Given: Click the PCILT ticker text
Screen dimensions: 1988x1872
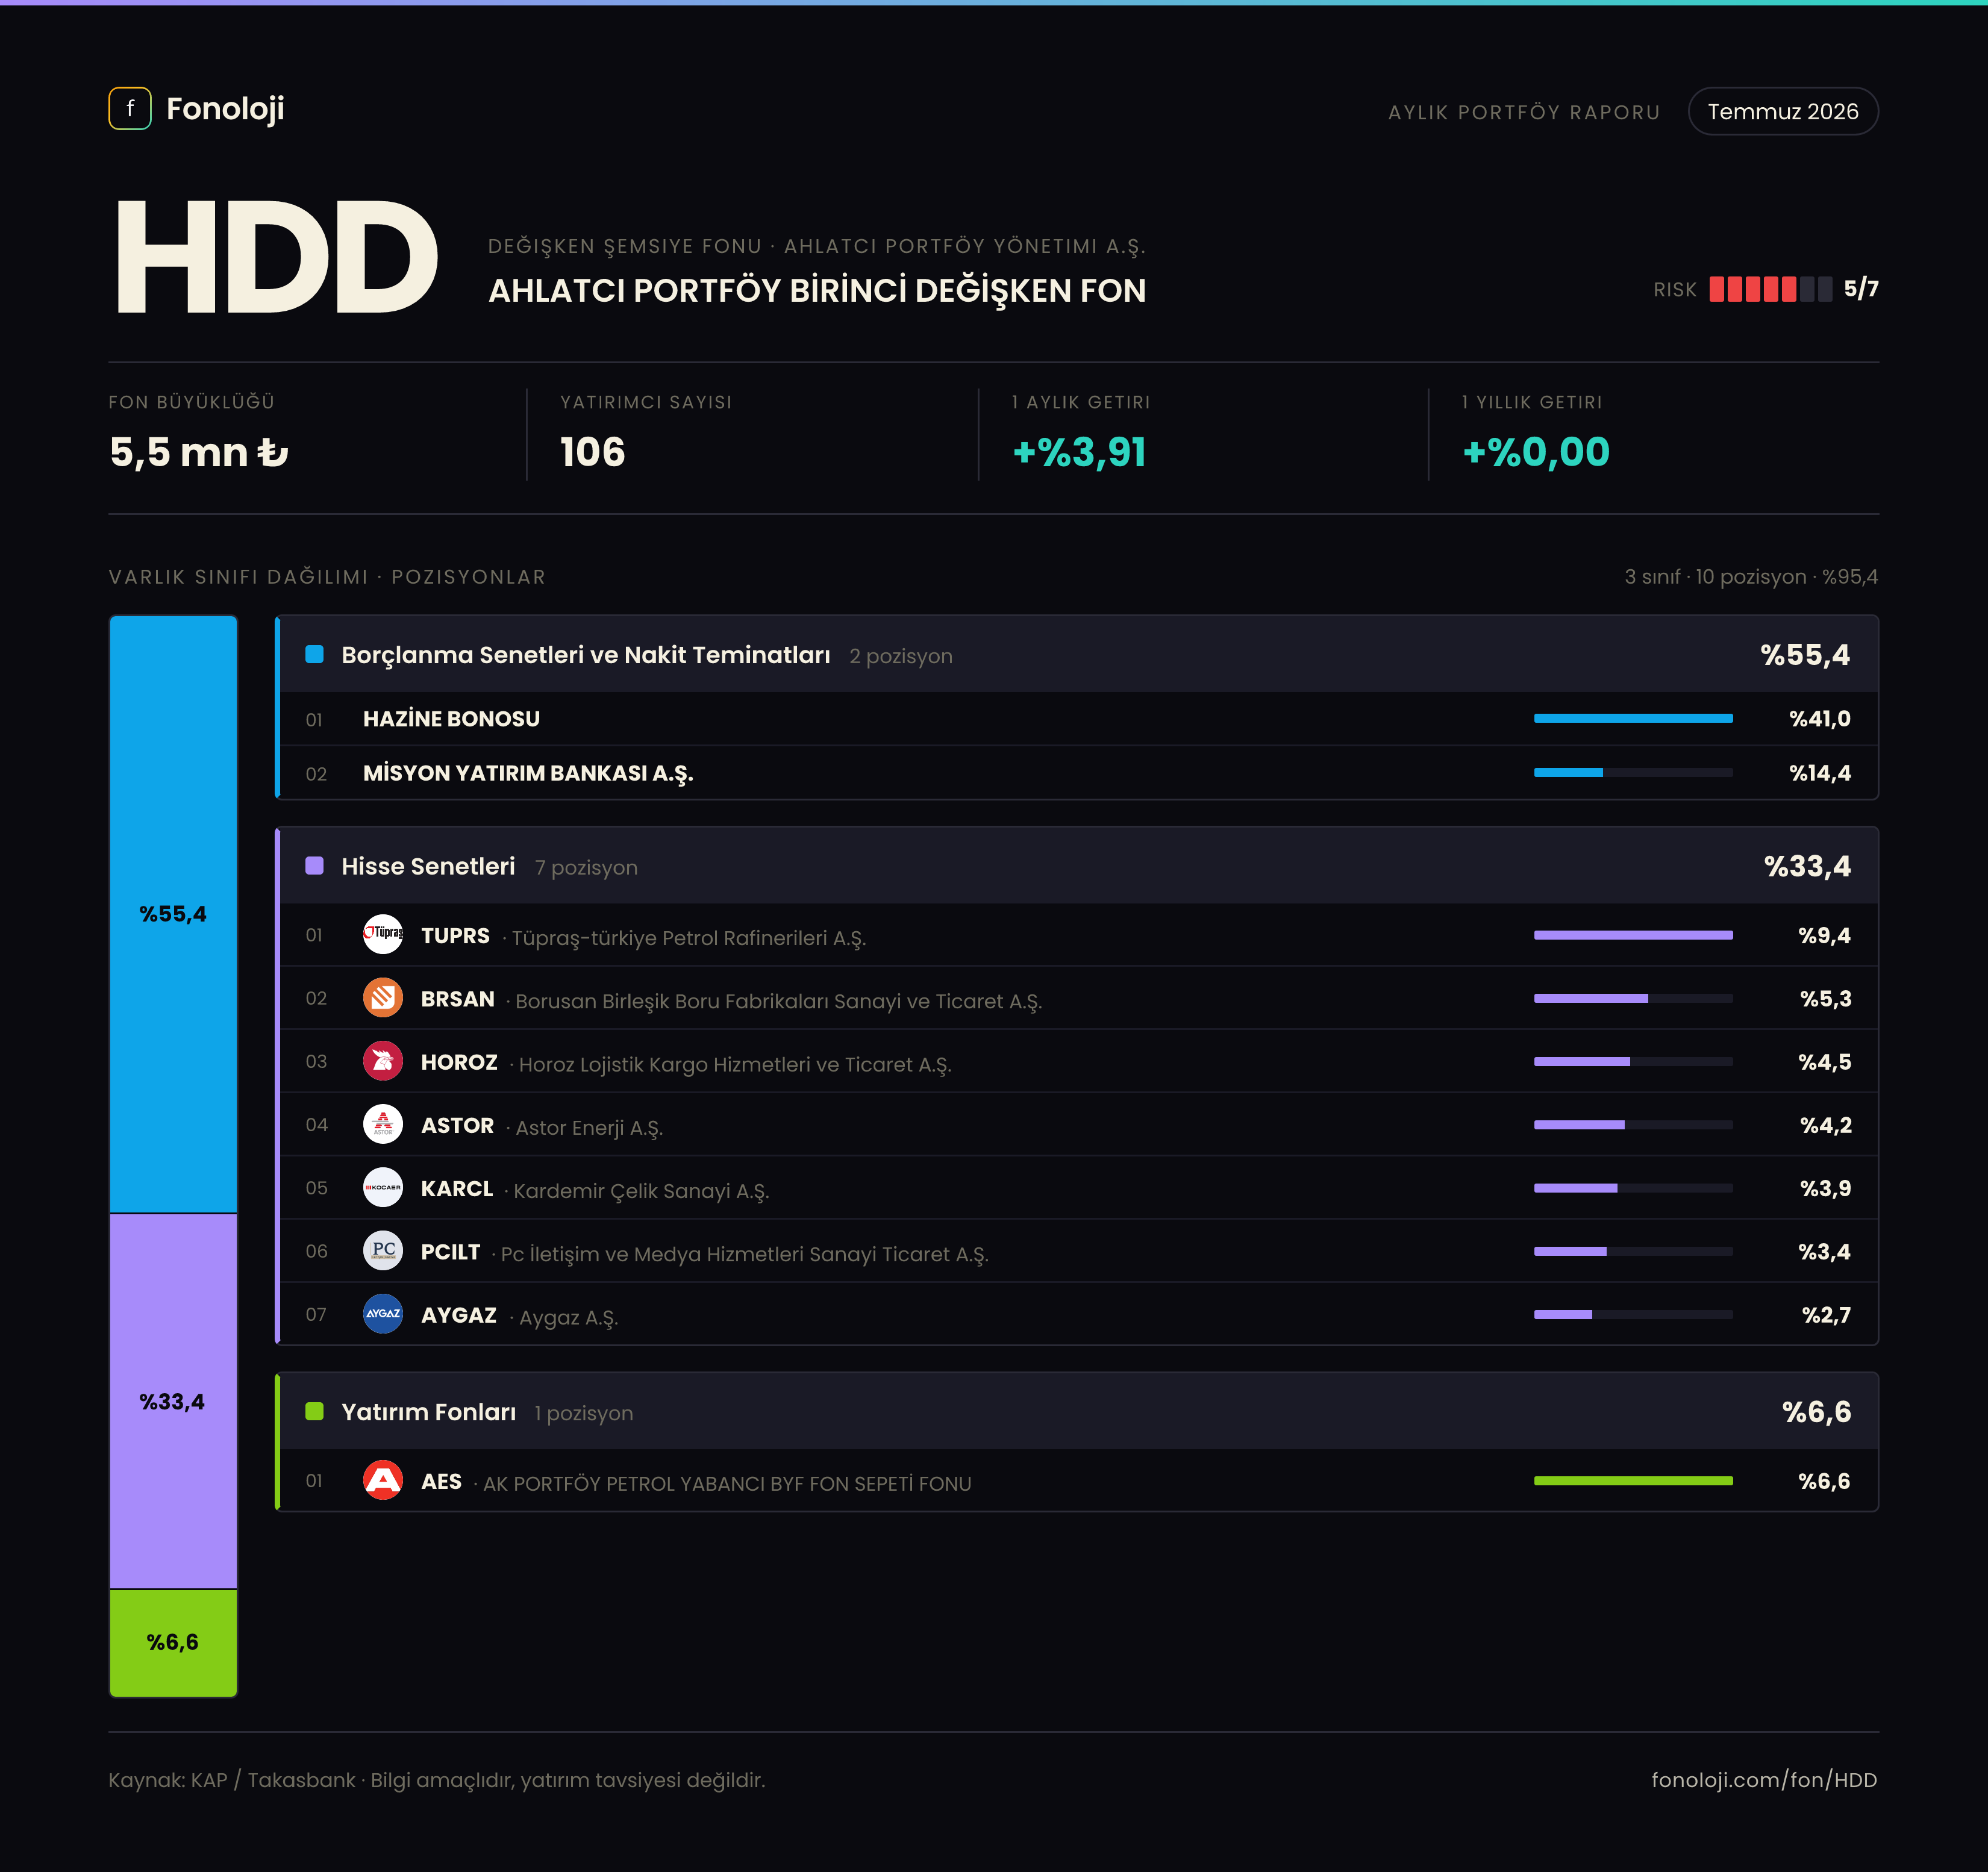Looking at the screenshot, I should click(x=450, y=1252).
